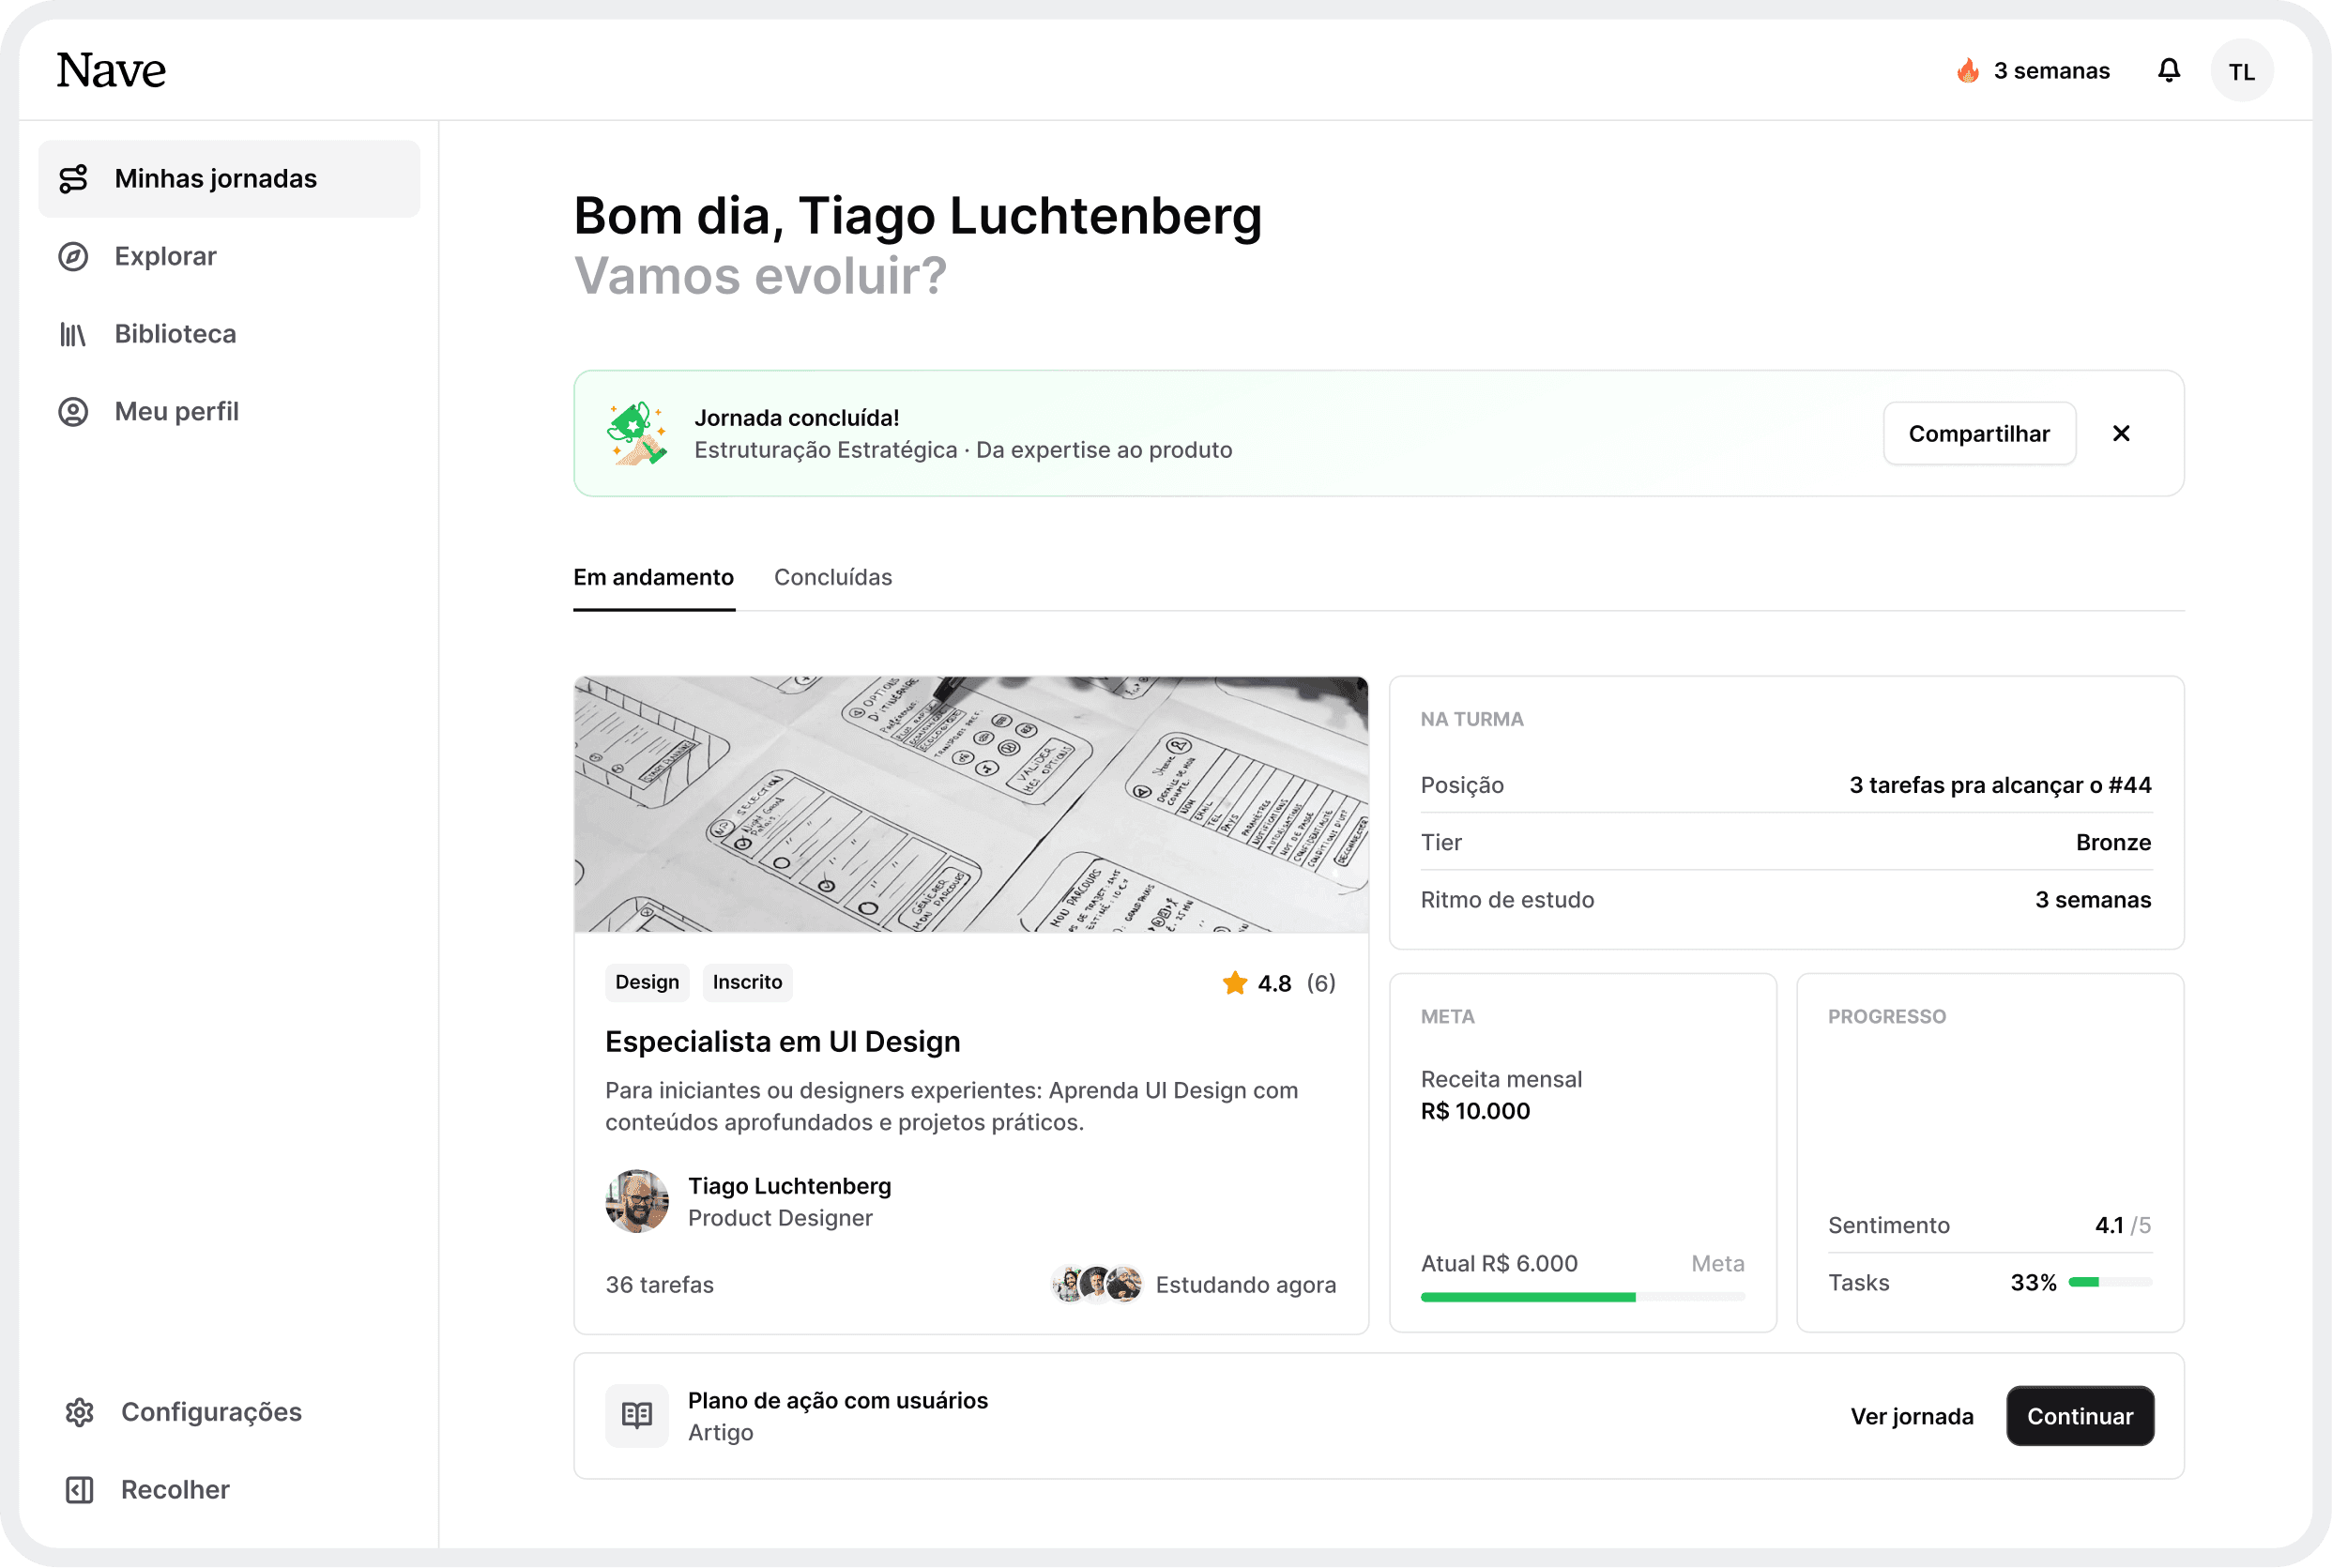Click the Compartilhar button
This screenshot has height=1568, width=2332.
click(1979, 433)
